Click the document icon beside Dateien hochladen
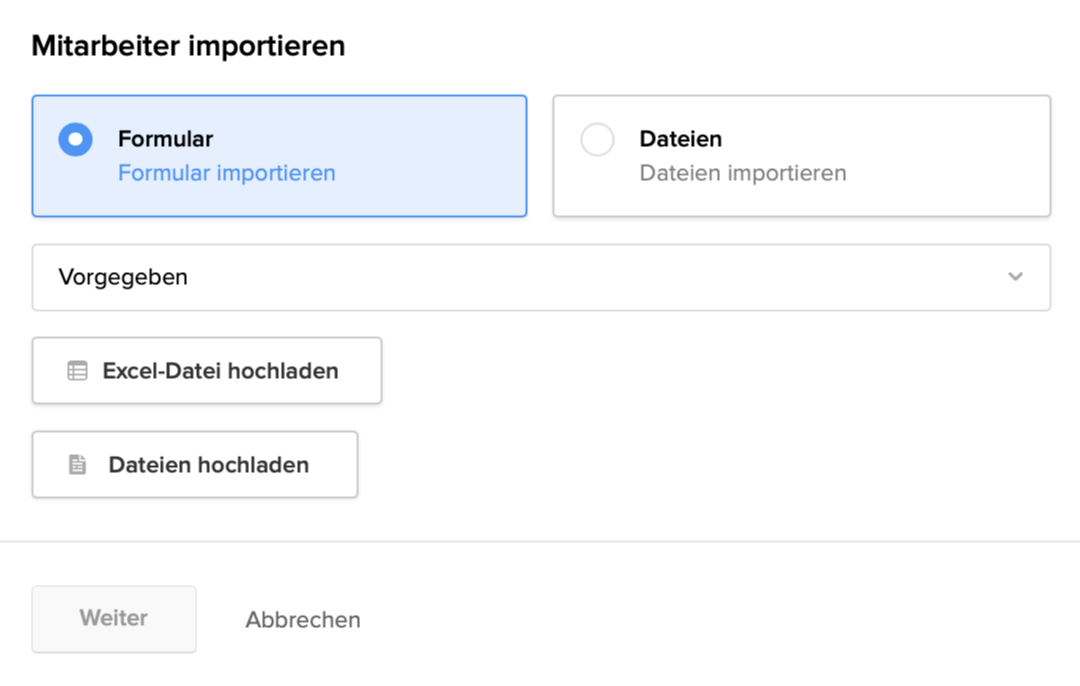The height and width of the screenshot is (686, 1080). click(x=77, y=465)
